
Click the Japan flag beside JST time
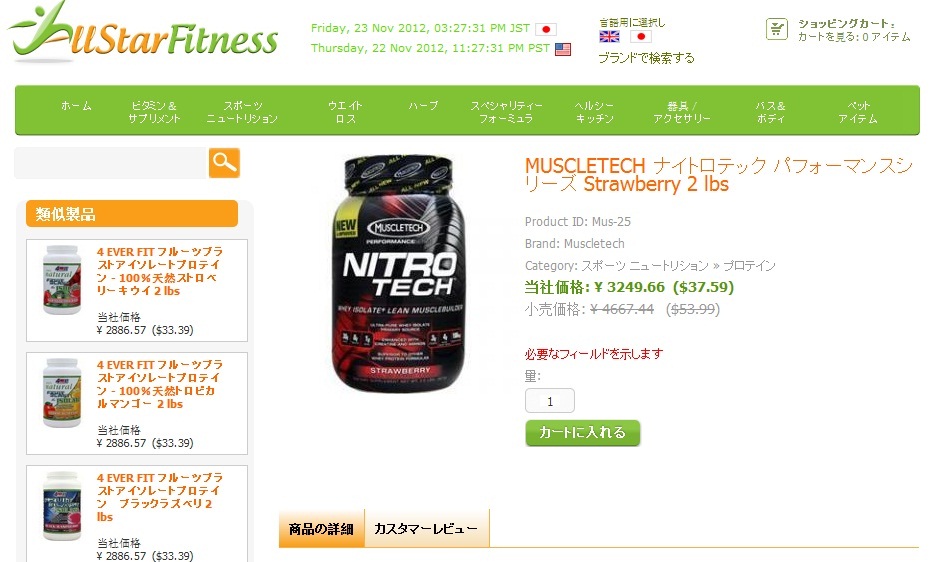click(546, 29)
